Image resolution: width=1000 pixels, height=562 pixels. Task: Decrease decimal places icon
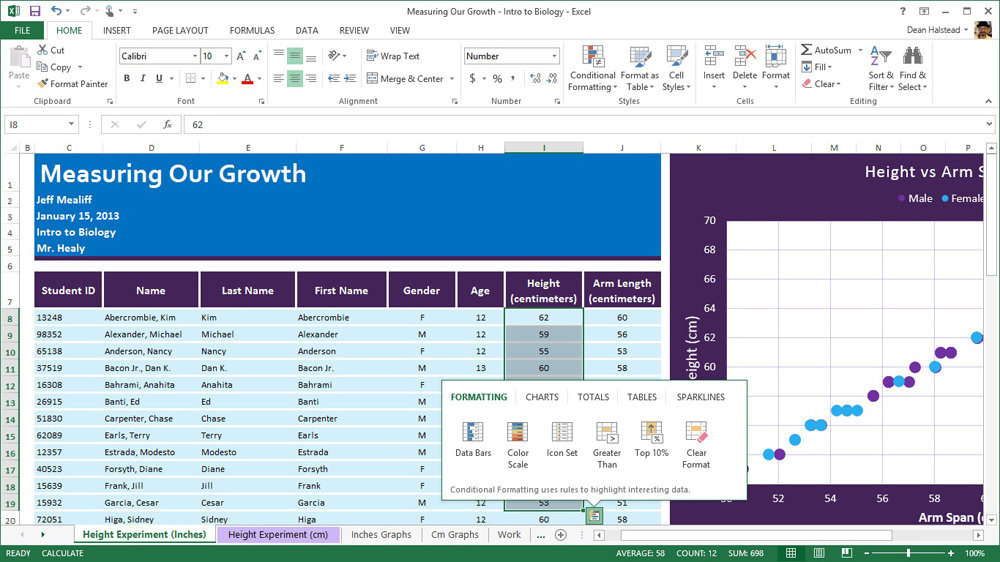552,78
